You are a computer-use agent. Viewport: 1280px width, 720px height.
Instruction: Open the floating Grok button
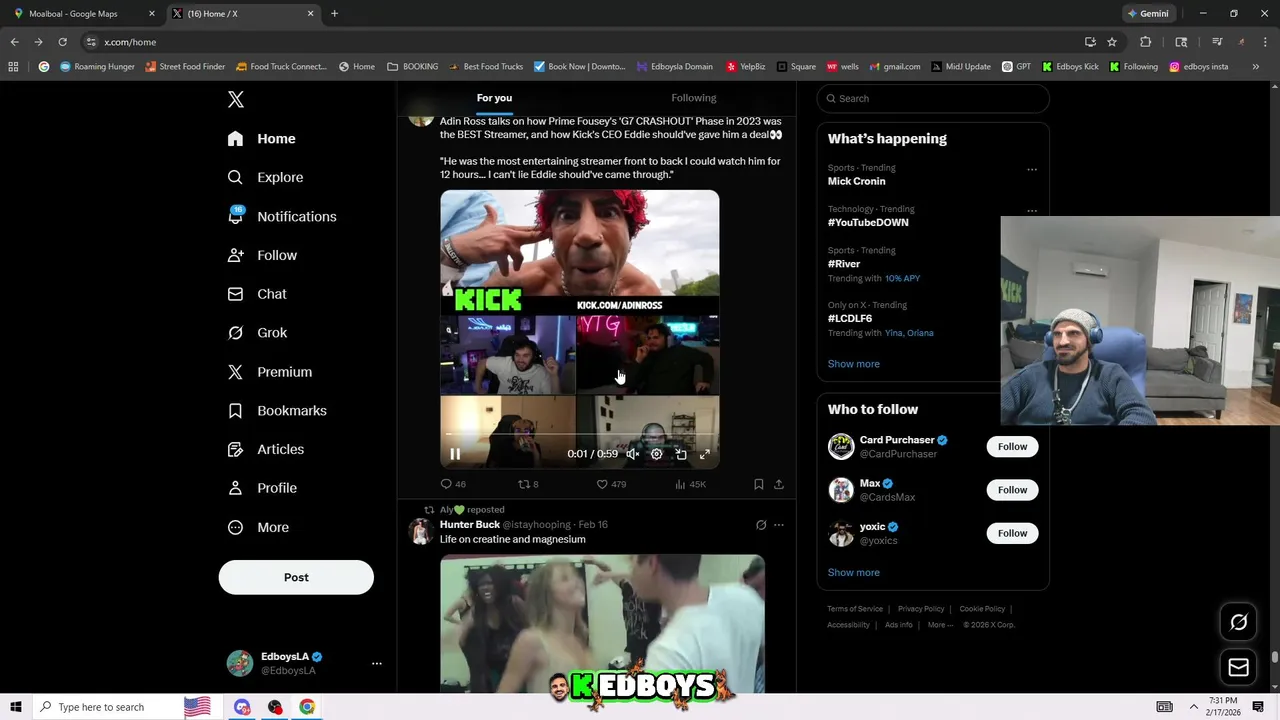[x=1238, y=623]
